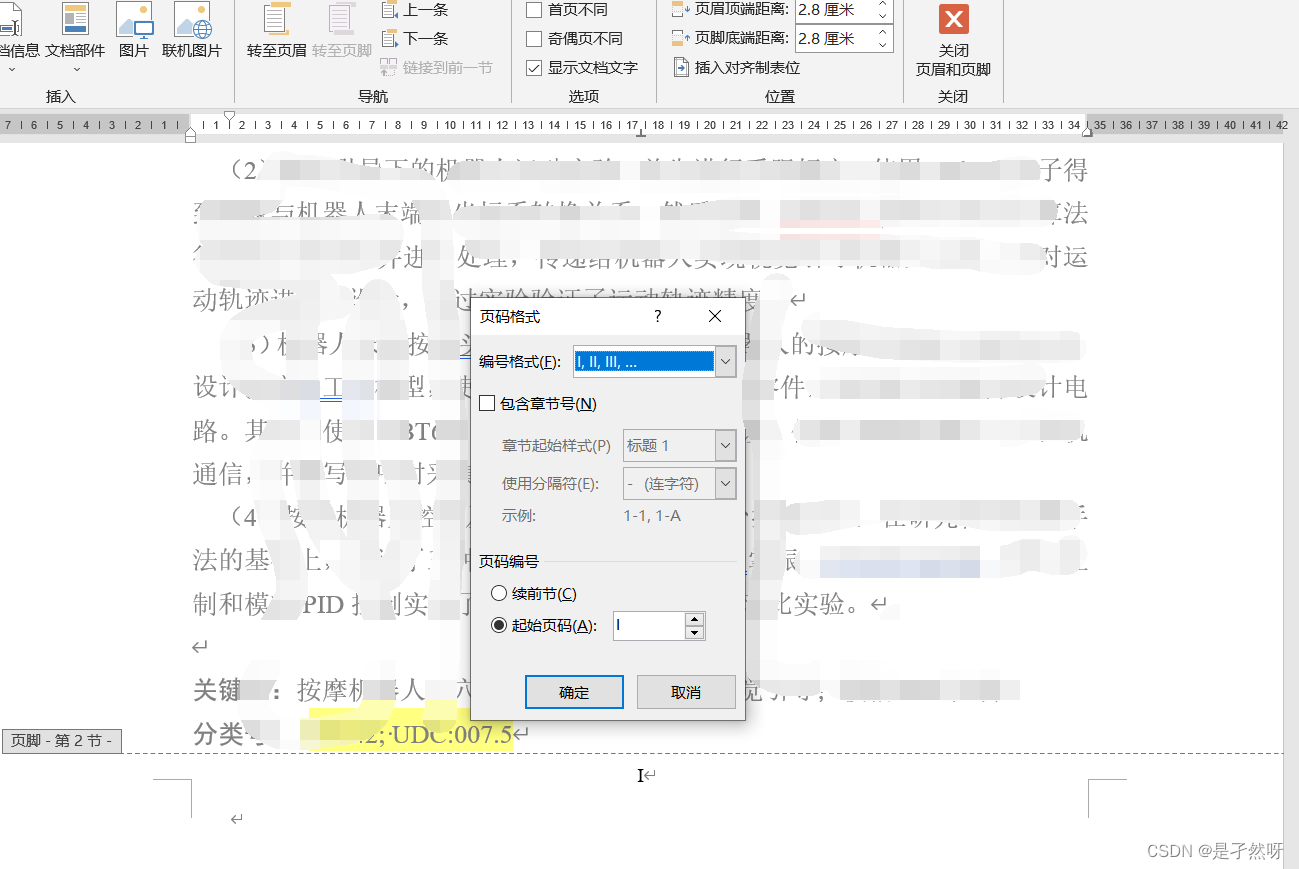Viewport: 1299px width, 869px height.
Task: Click the UDC:007.5 text in document
Action: (x=451, y=735)
